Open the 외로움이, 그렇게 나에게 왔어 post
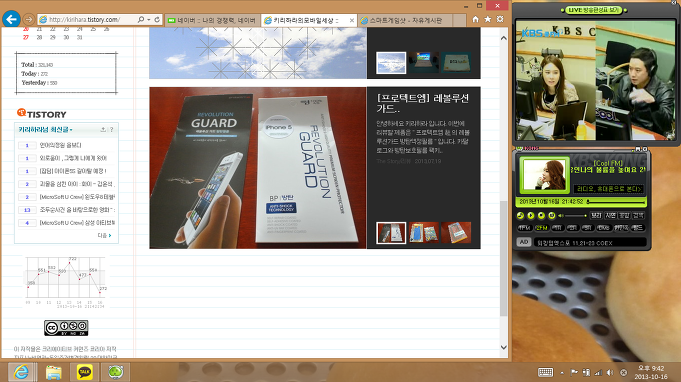The image size is (681, 382). [73, 158]
